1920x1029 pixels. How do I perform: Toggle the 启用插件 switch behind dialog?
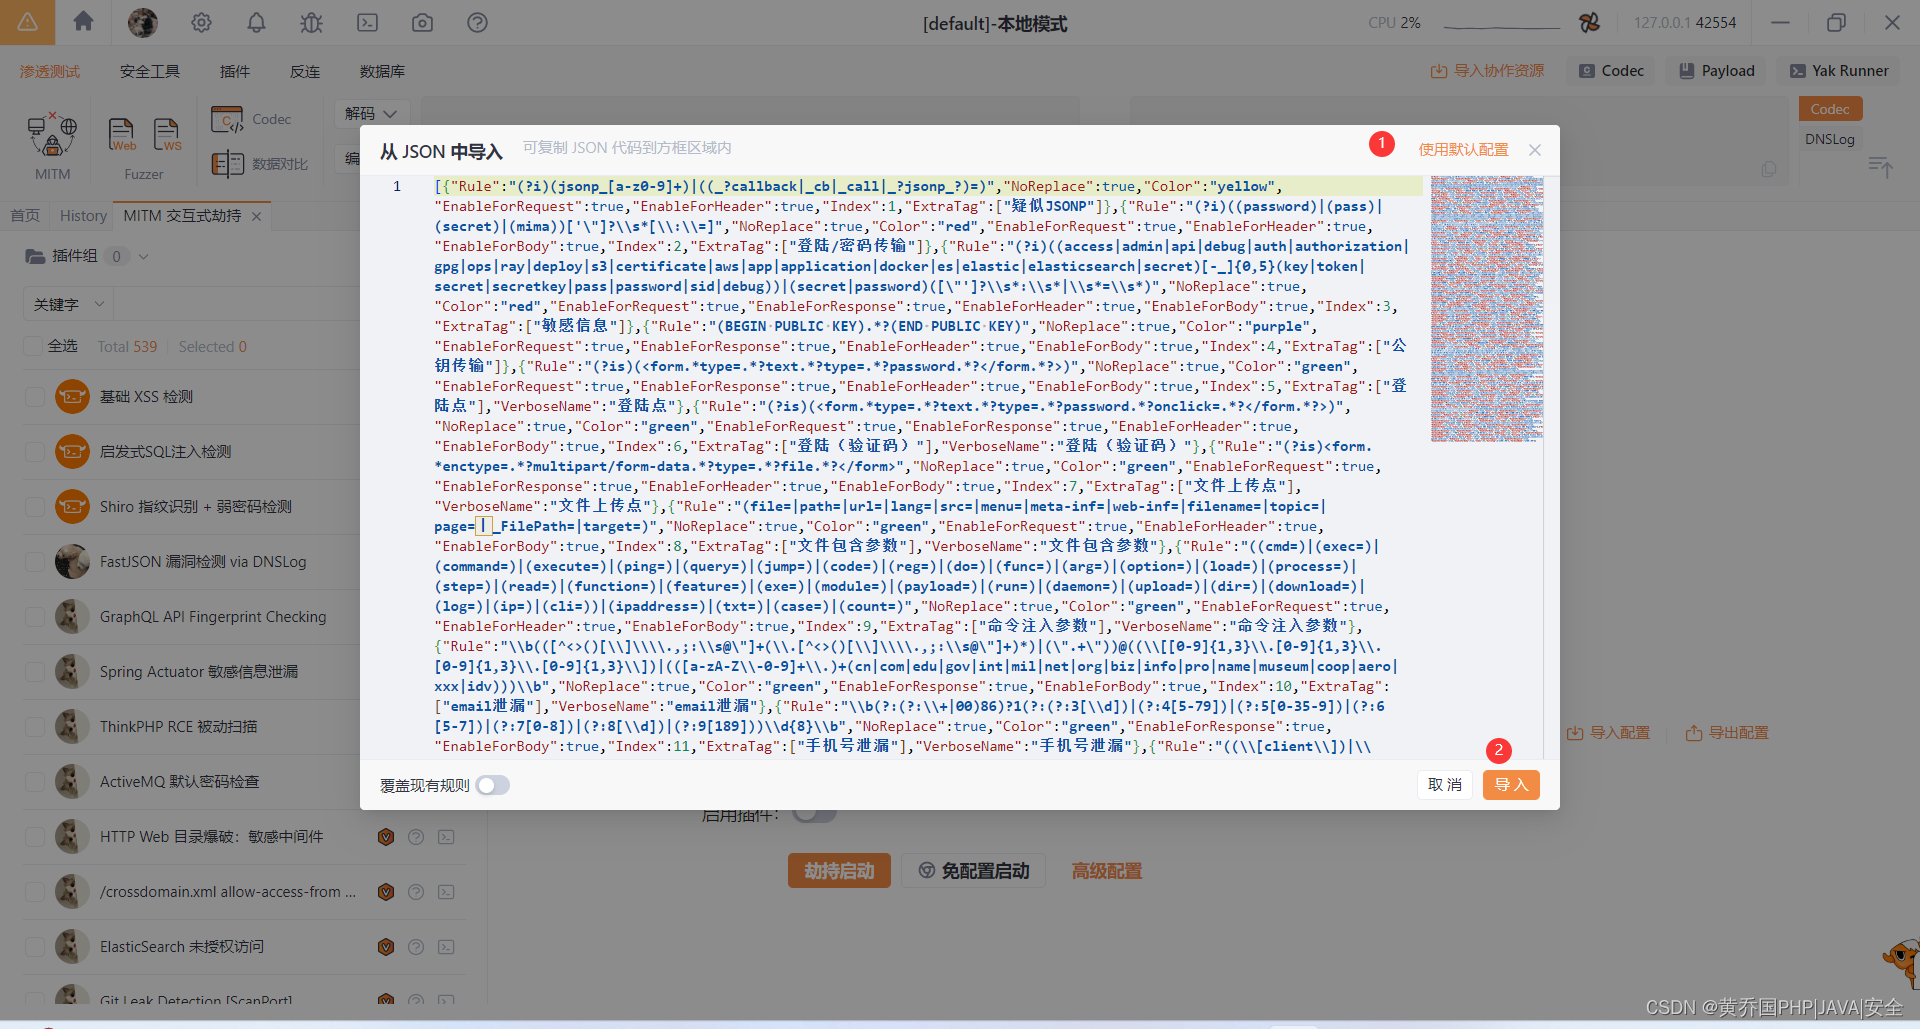point(815,814)
